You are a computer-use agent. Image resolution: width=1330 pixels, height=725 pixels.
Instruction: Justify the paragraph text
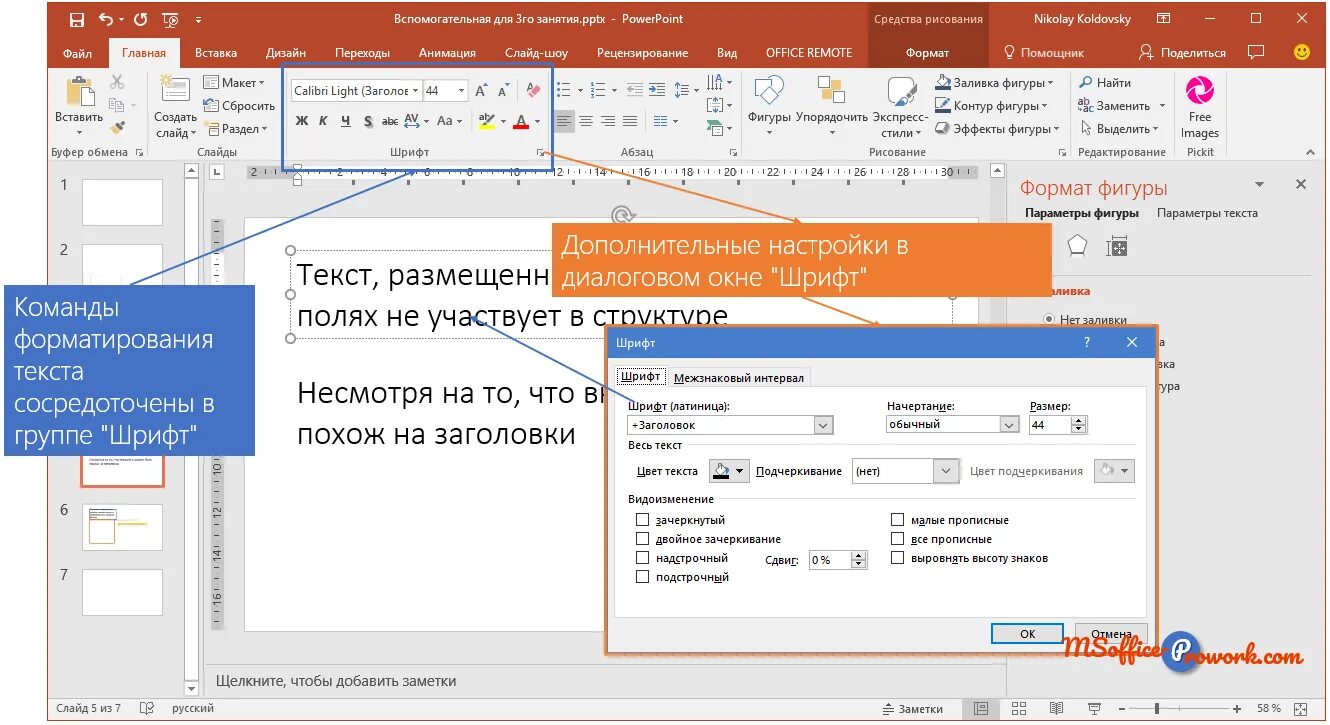click(630, 121)
